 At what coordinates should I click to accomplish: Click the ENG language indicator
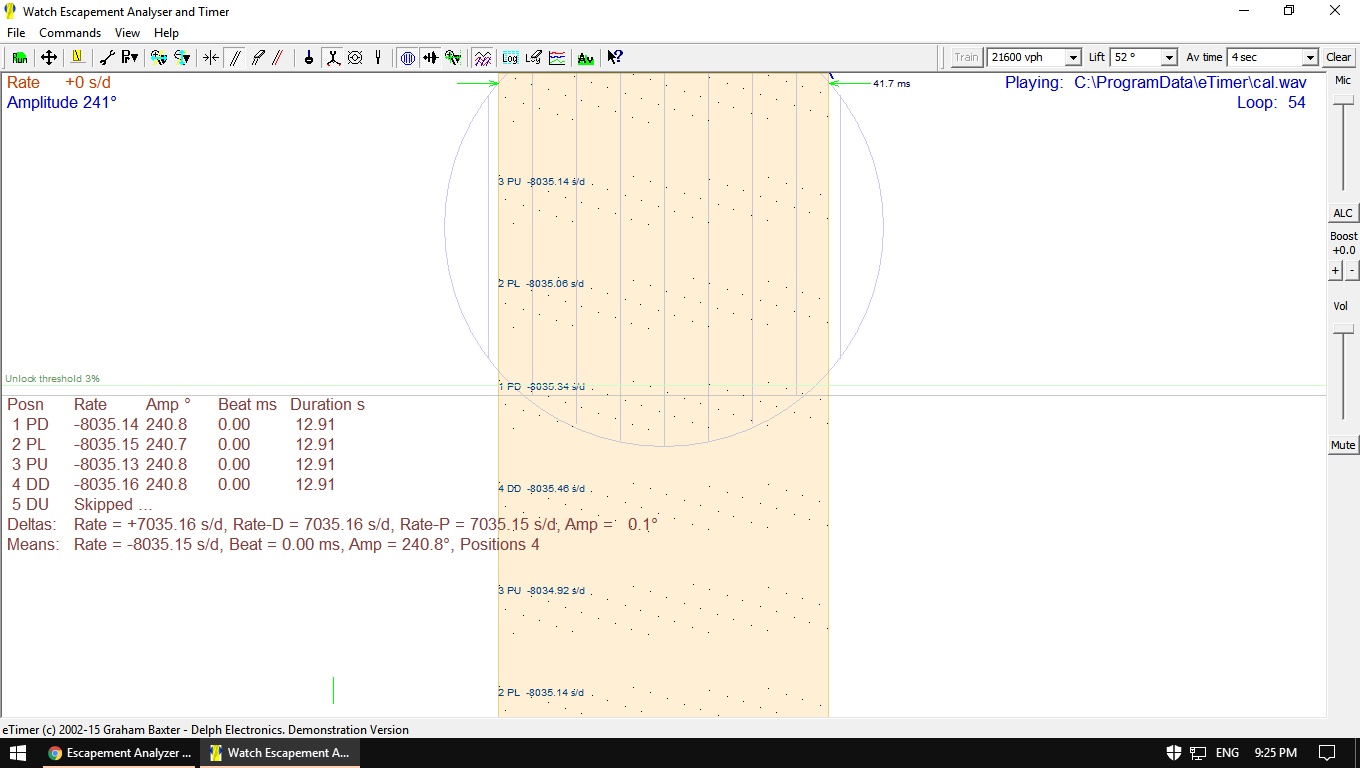click(1227, 753)
